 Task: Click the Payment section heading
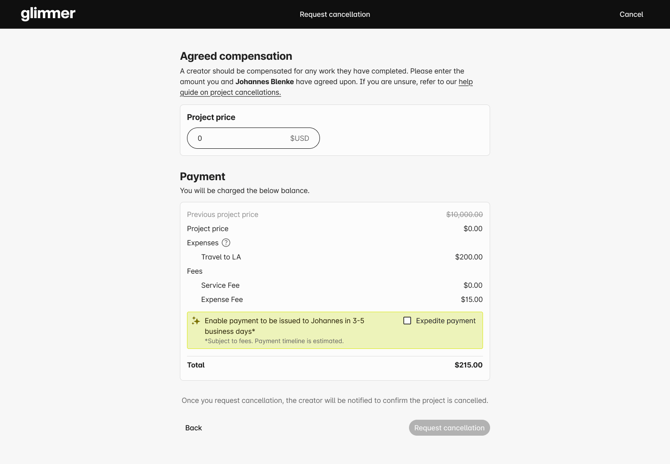pos(202,176)
